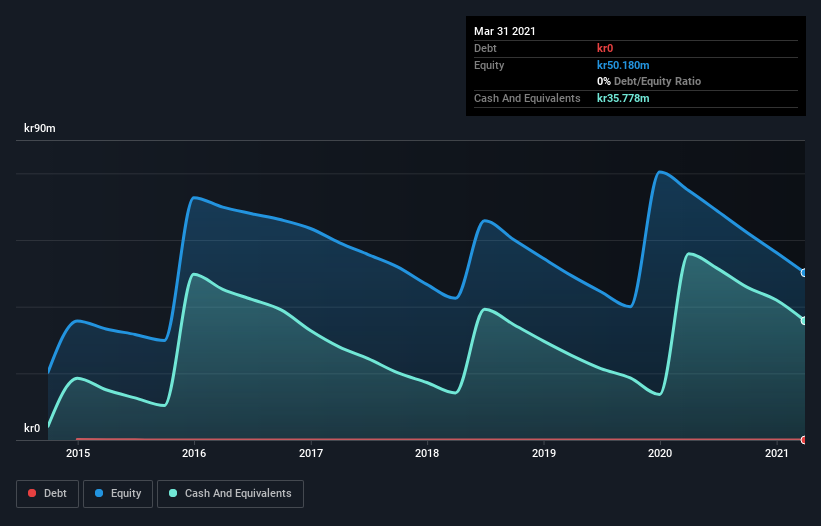
Task: Toggle the Equity series legend button
Action: (x=118, y=494)
